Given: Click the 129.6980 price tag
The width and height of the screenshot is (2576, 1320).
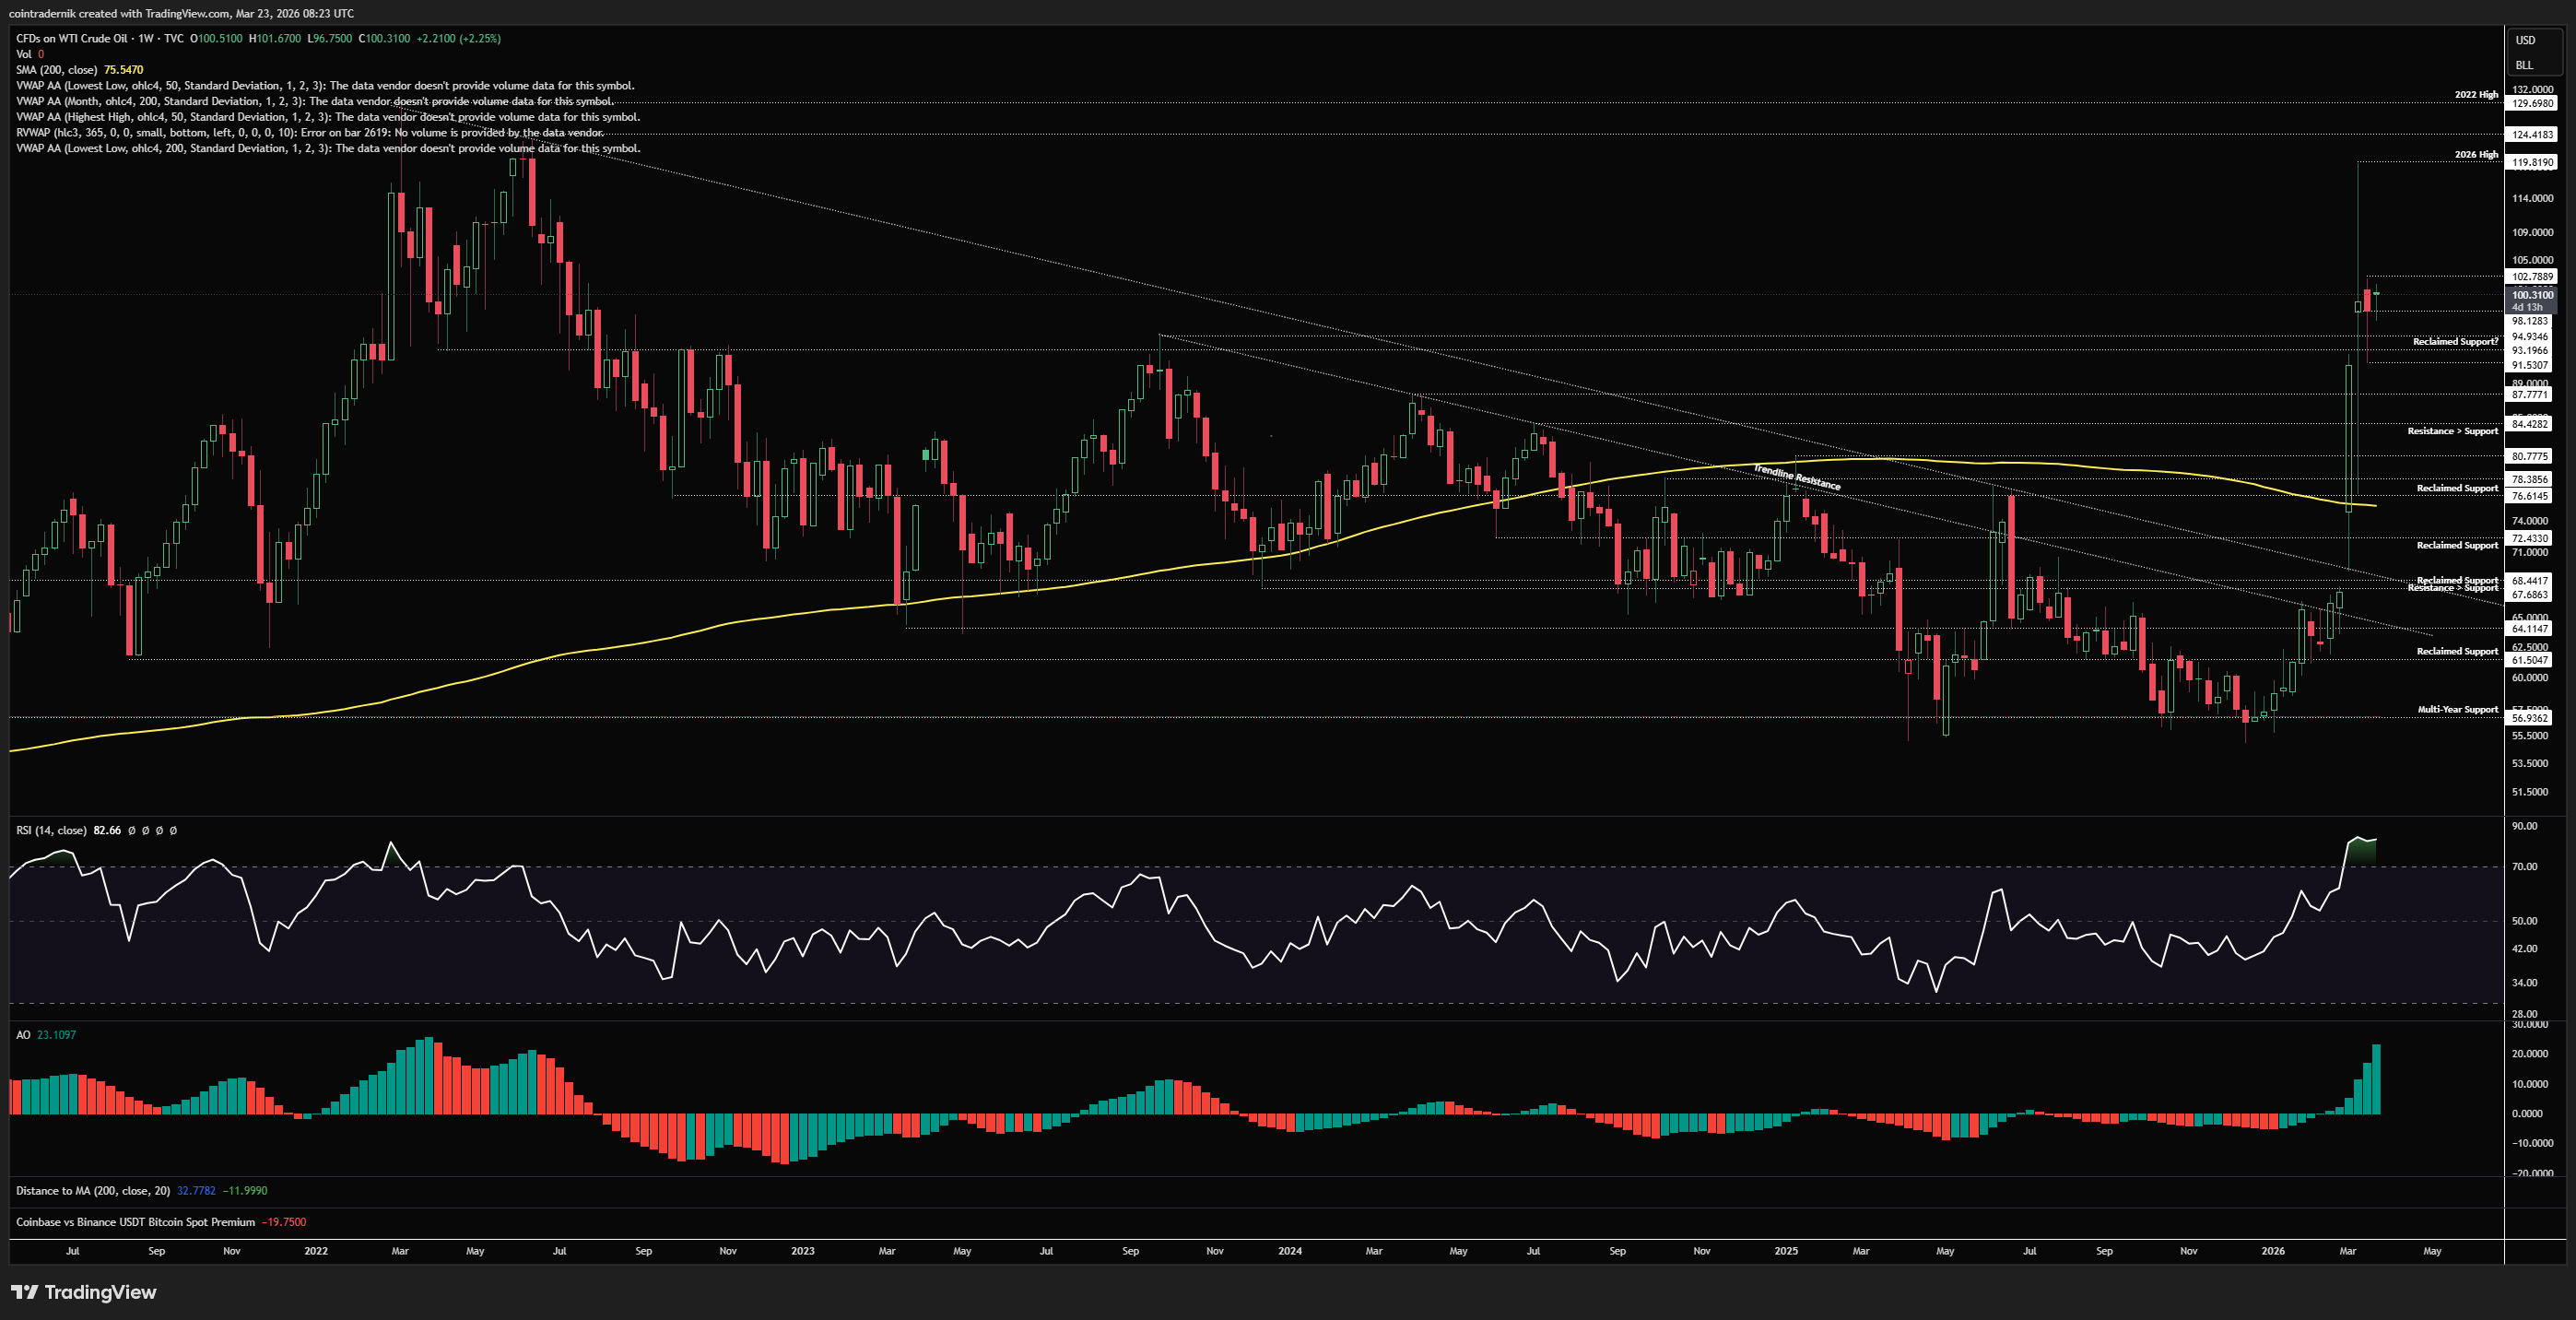Looking at the screenshot, I should [x=2532, y=103].
